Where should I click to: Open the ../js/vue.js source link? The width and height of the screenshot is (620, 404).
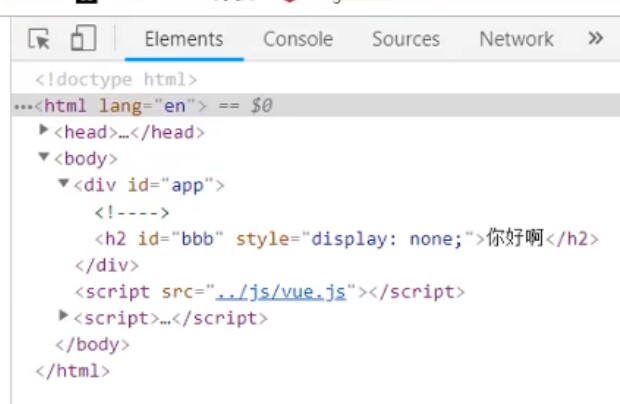click(281, 292)
